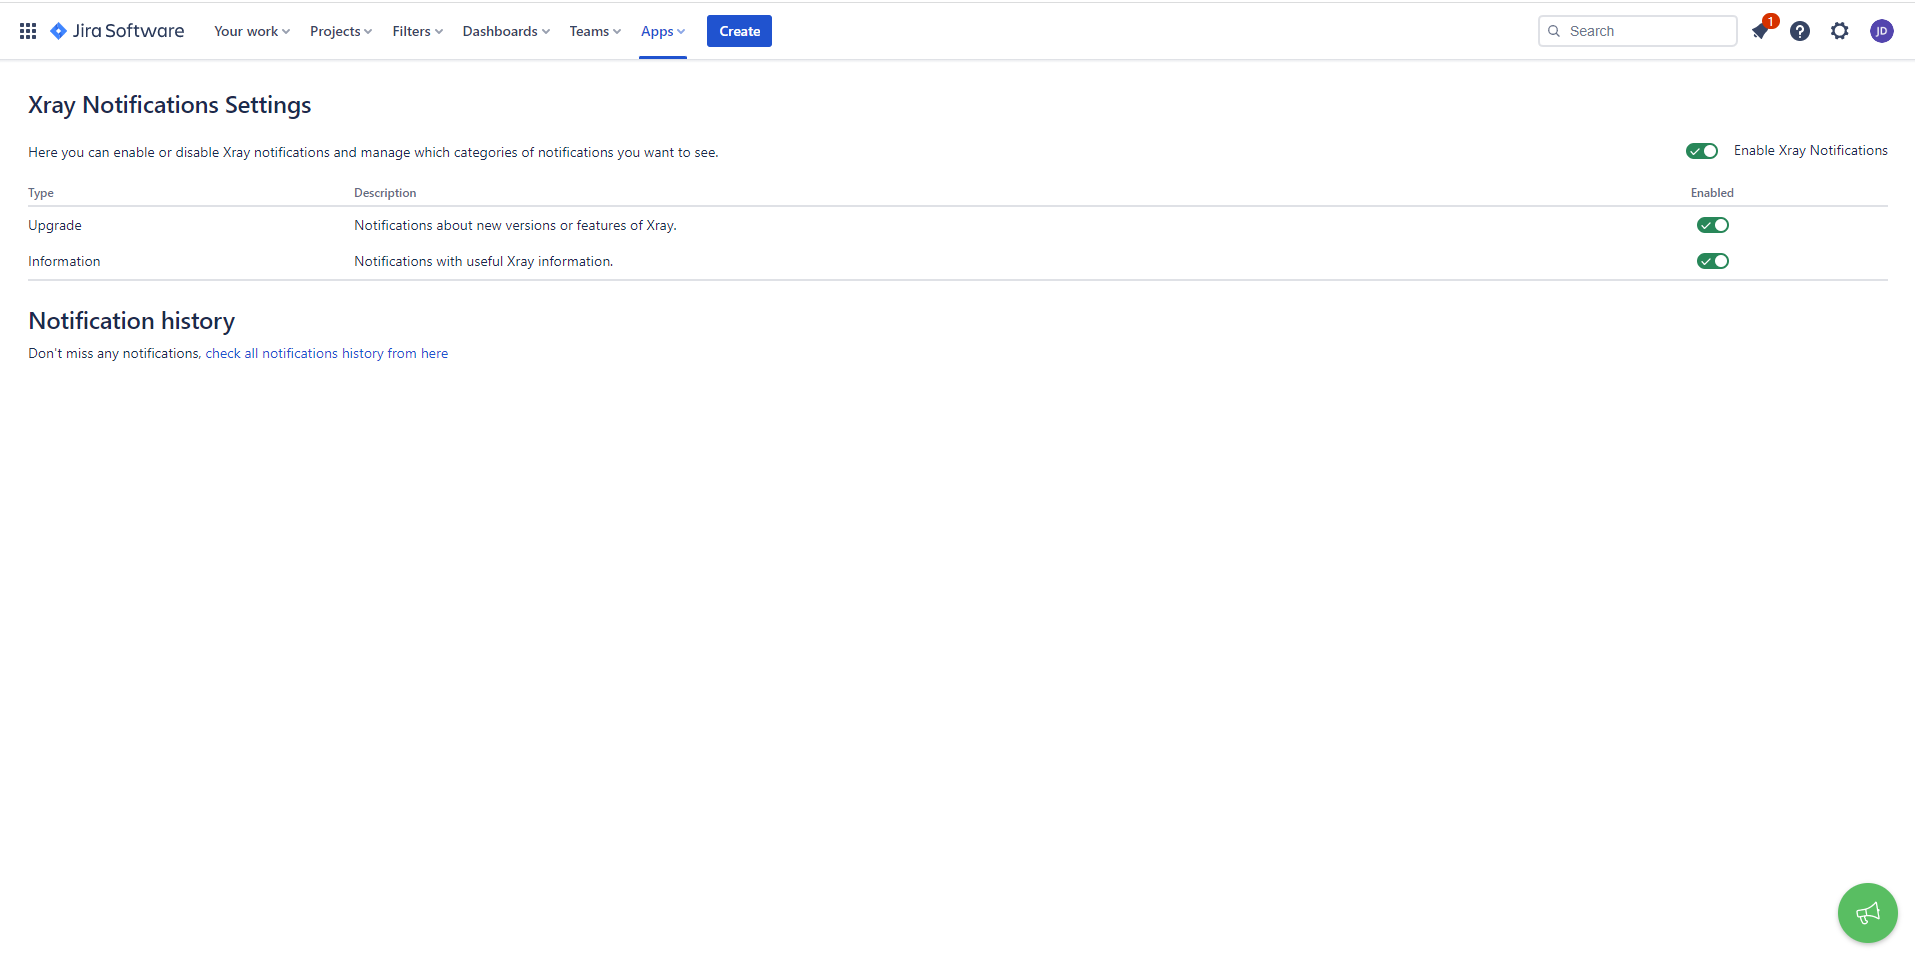Image resolution: width=1915 pixels, height=960 pixels.
Task: Click the blue Create button
Action: pyautogui.click(x=739, y=31)
